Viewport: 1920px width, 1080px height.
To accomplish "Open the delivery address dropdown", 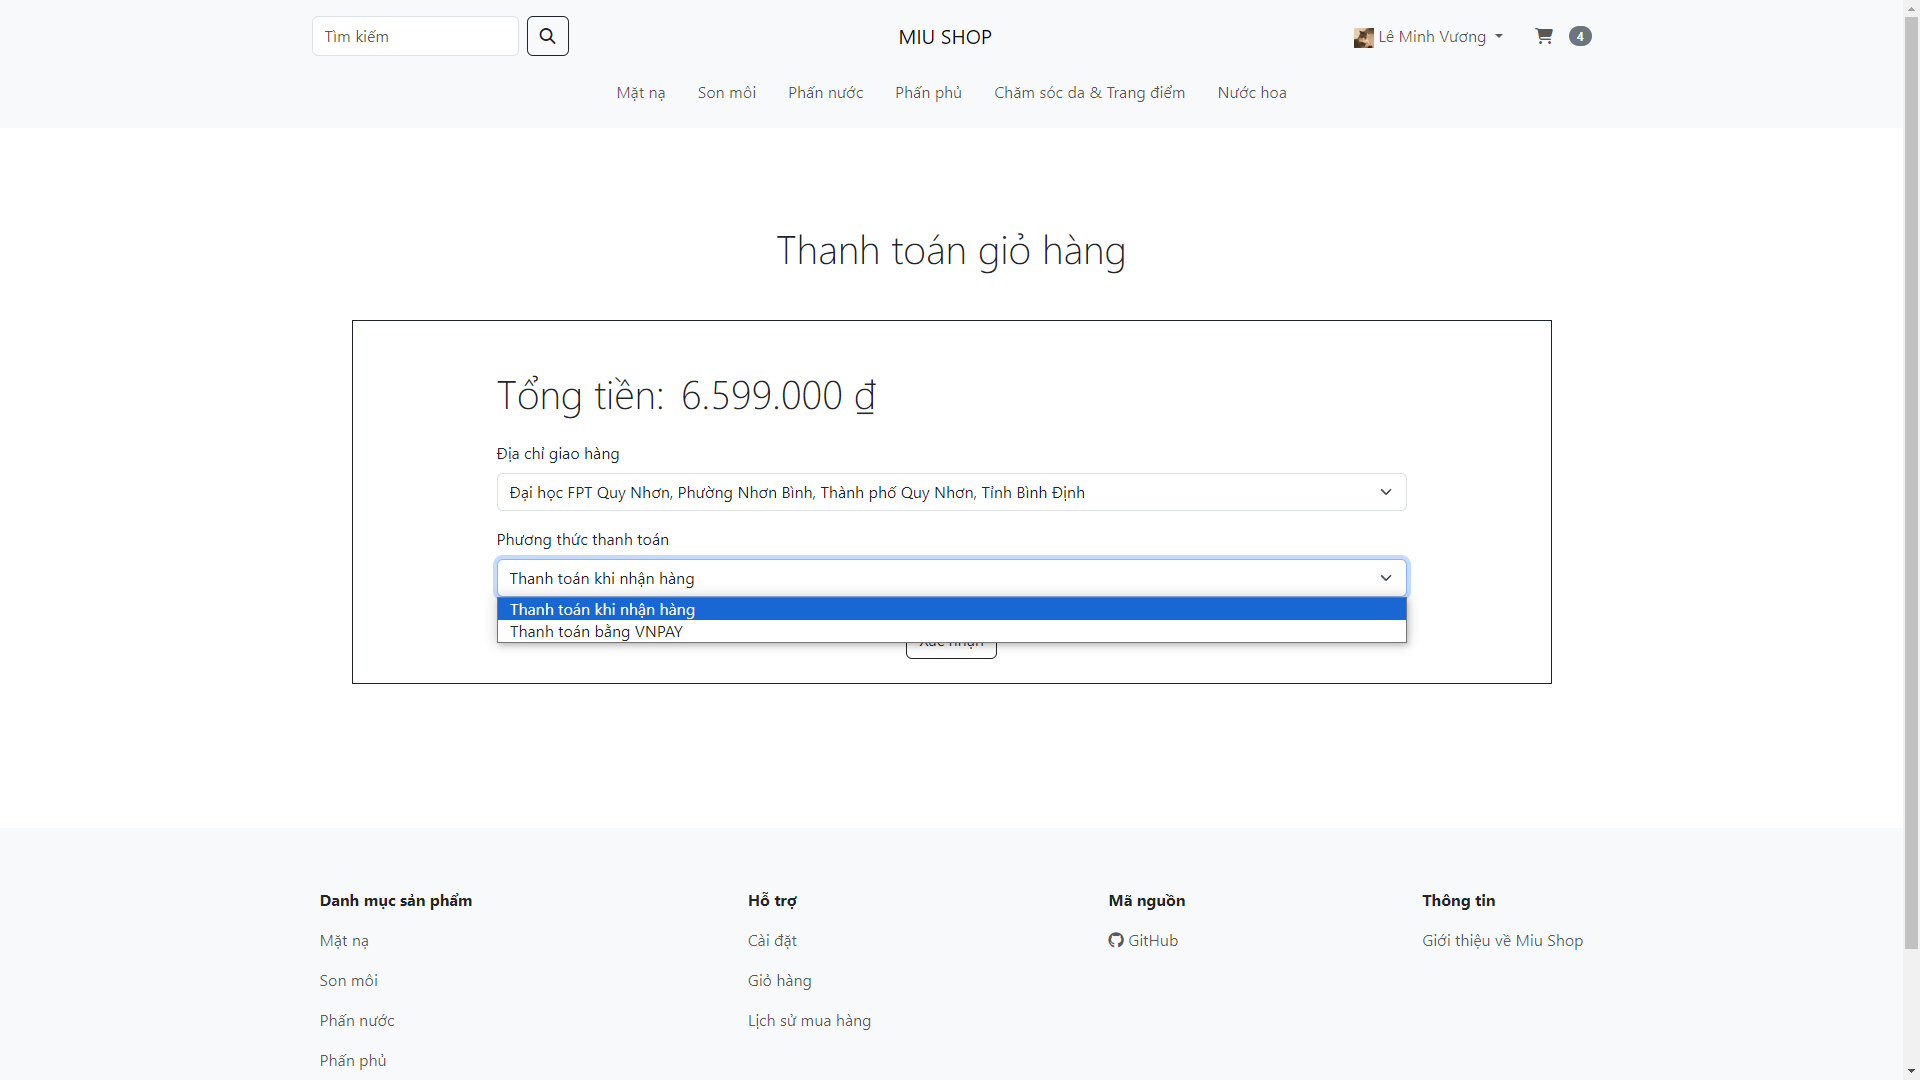I will [x=951, y=492].
